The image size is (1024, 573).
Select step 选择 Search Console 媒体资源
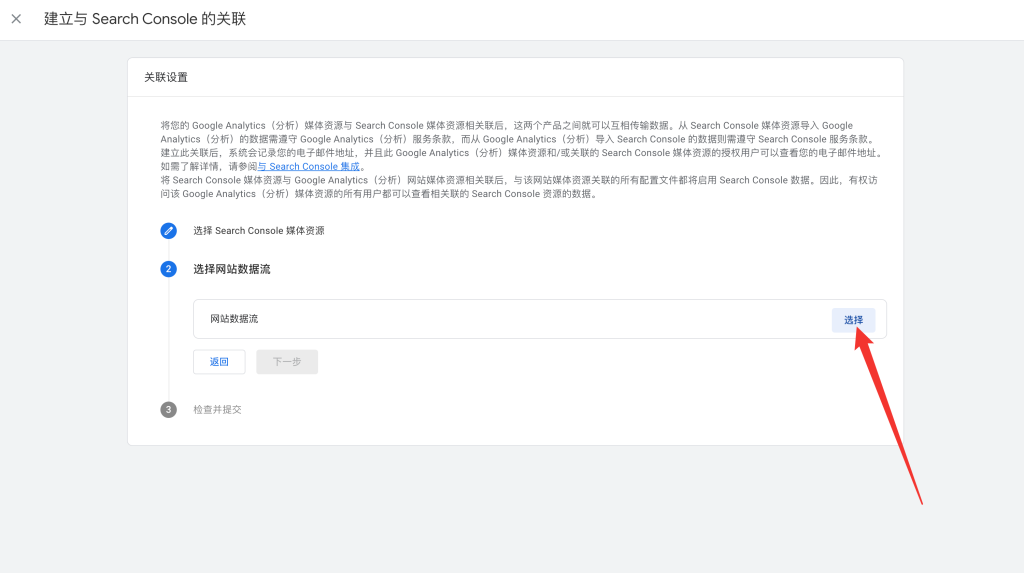coord(259,231)
